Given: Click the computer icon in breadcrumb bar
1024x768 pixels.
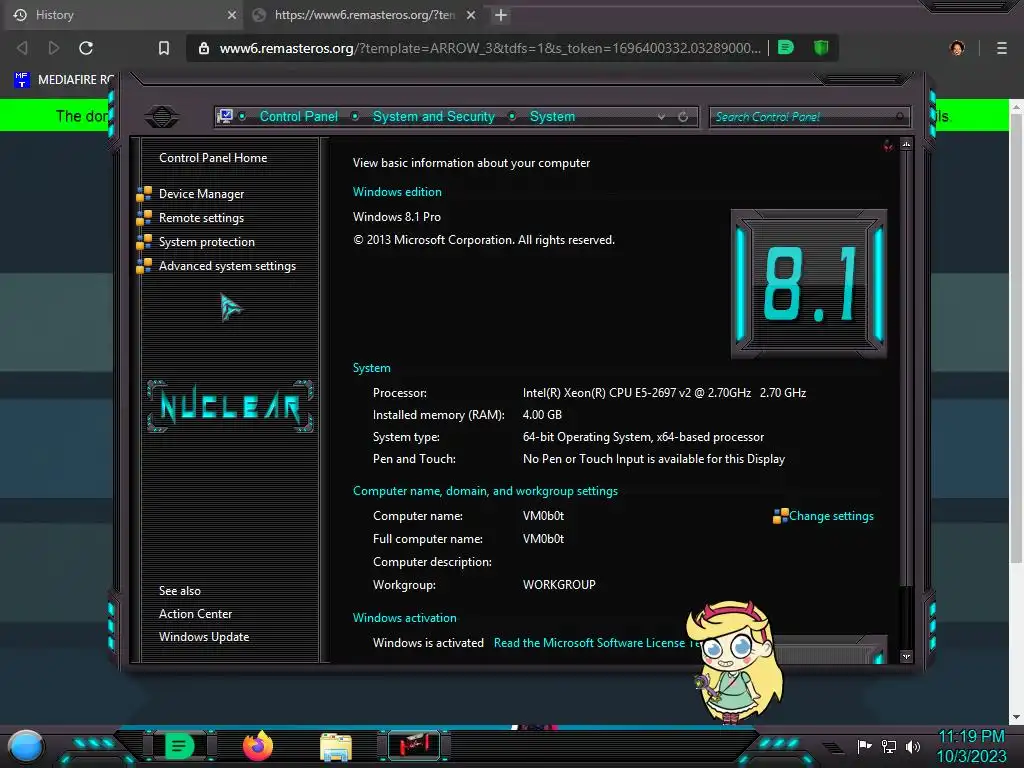Looking at the screenshot, I should [225, 116].
